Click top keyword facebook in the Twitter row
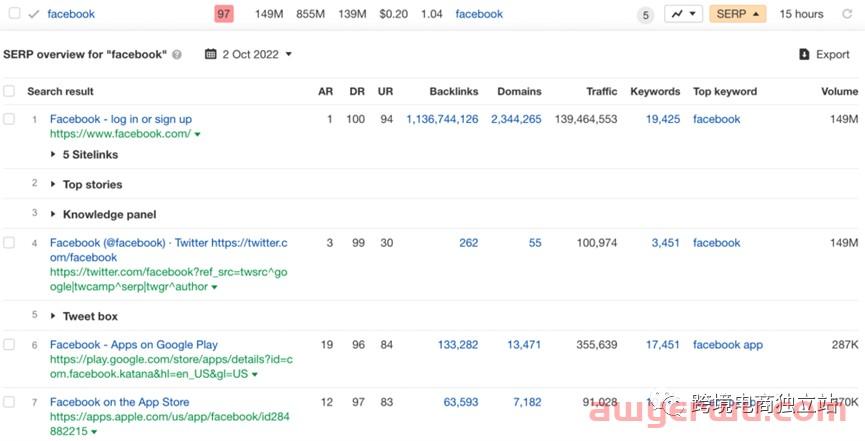Image resolution: width=865 pixels, height=441 pixels. point(716,243)
